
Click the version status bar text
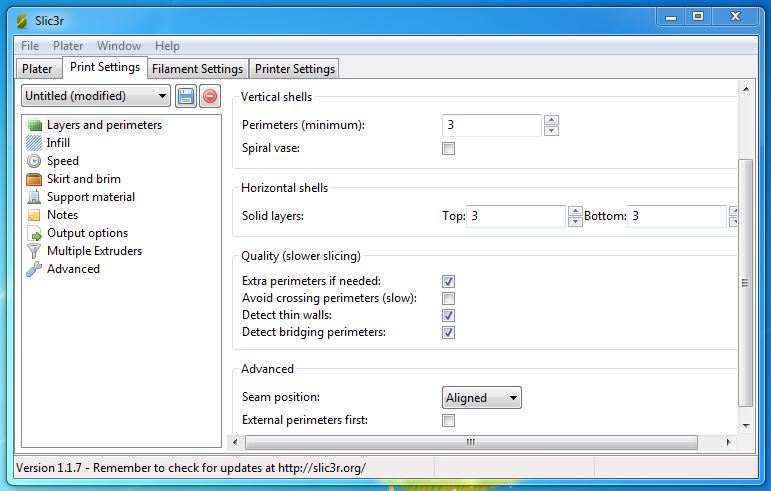pyautogui.click(x=191, y=468)
